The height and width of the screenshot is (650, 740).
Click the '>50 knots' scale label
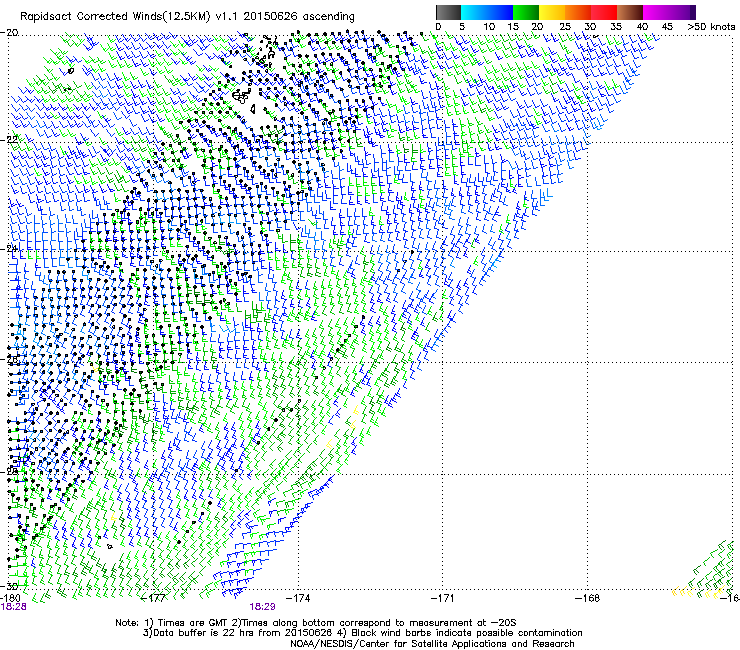[x=711, y=27]
